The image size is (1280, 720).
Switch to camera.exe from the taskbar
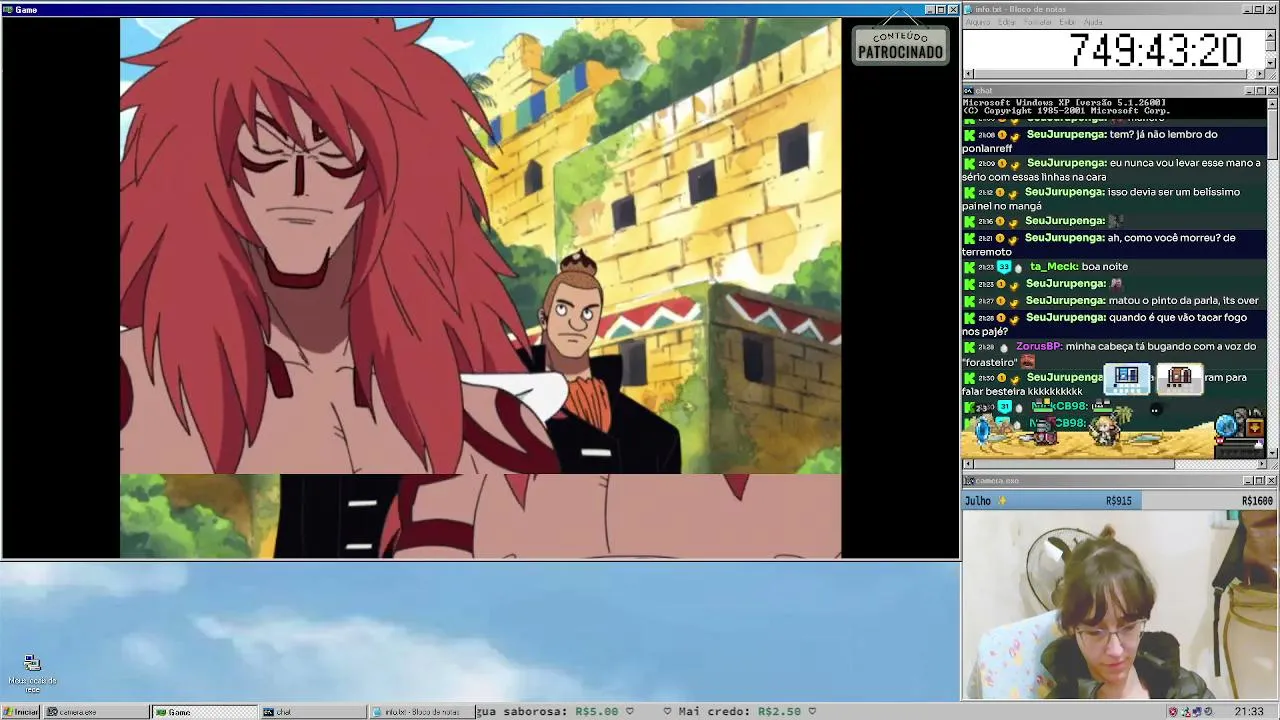tap(97, 712)
